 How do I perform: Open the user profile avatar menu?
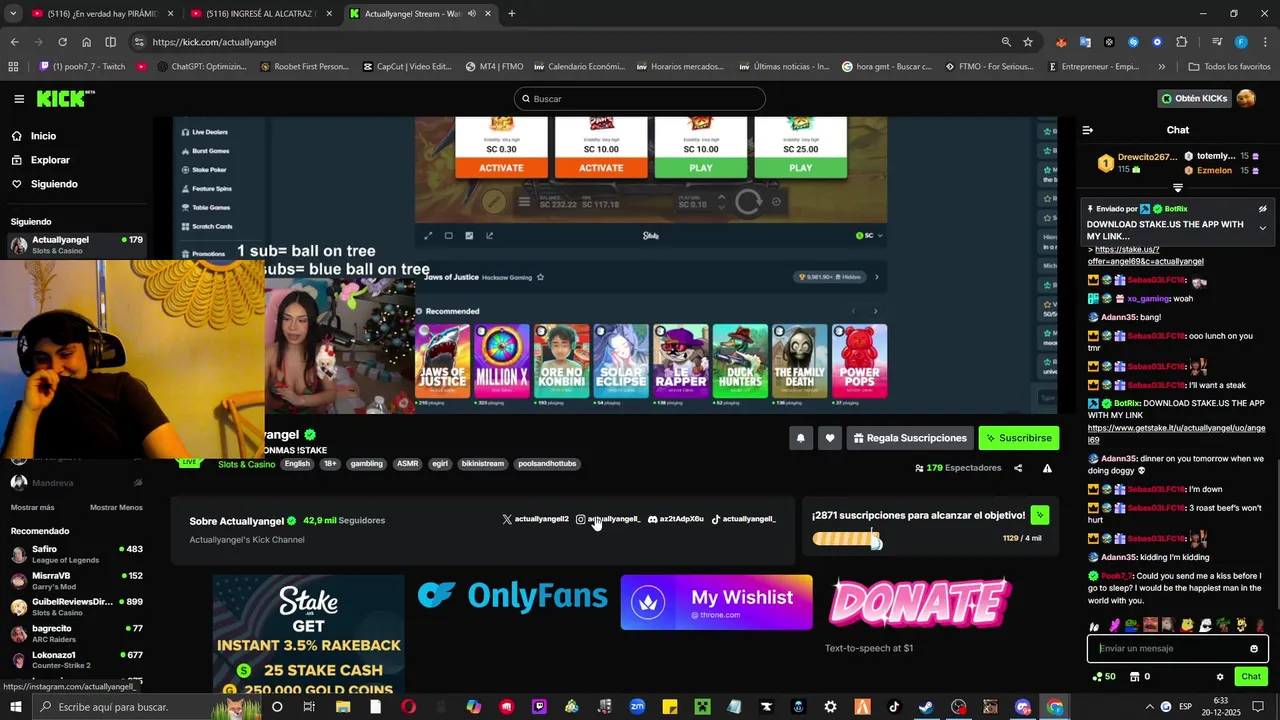coord(1246,99)
